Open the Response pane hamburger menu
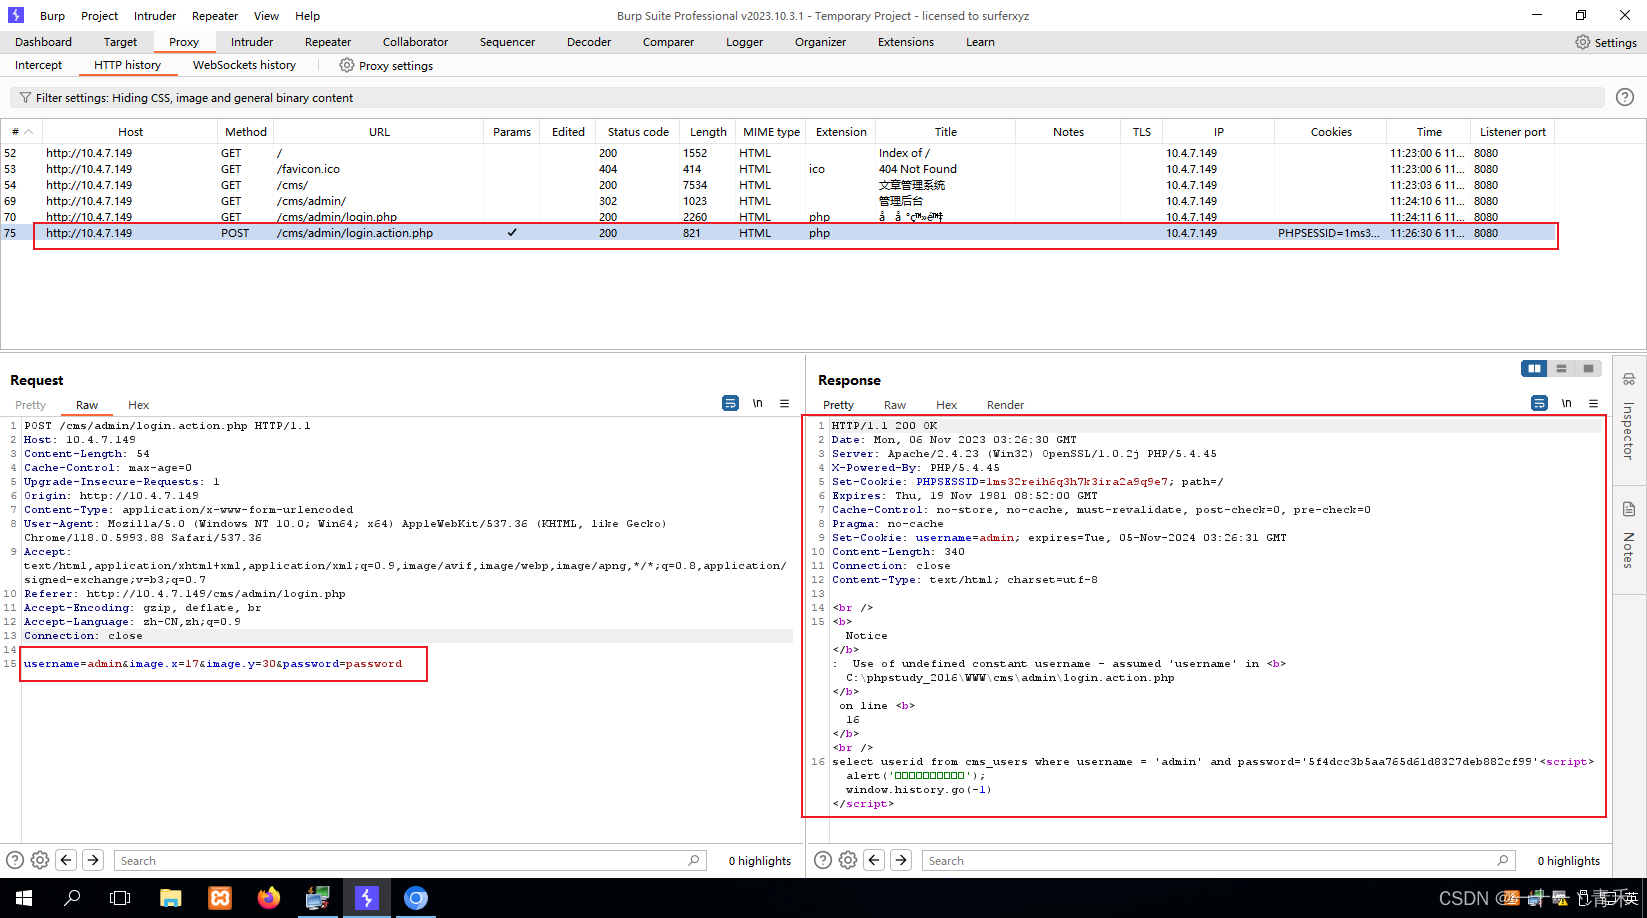 tap(1594, 403)
